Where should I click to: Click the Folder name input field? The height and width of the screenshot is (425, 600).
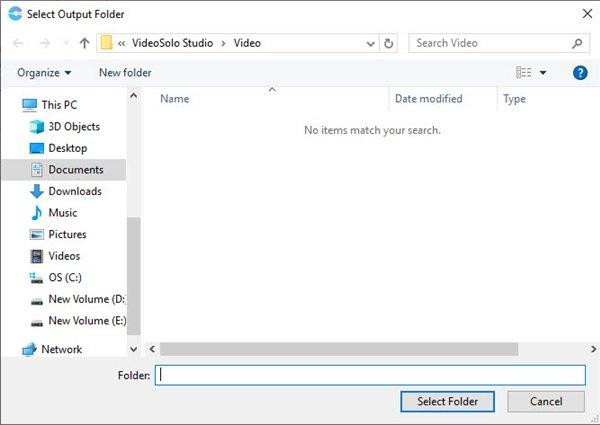pyautogui.click(x=370, y=375)
